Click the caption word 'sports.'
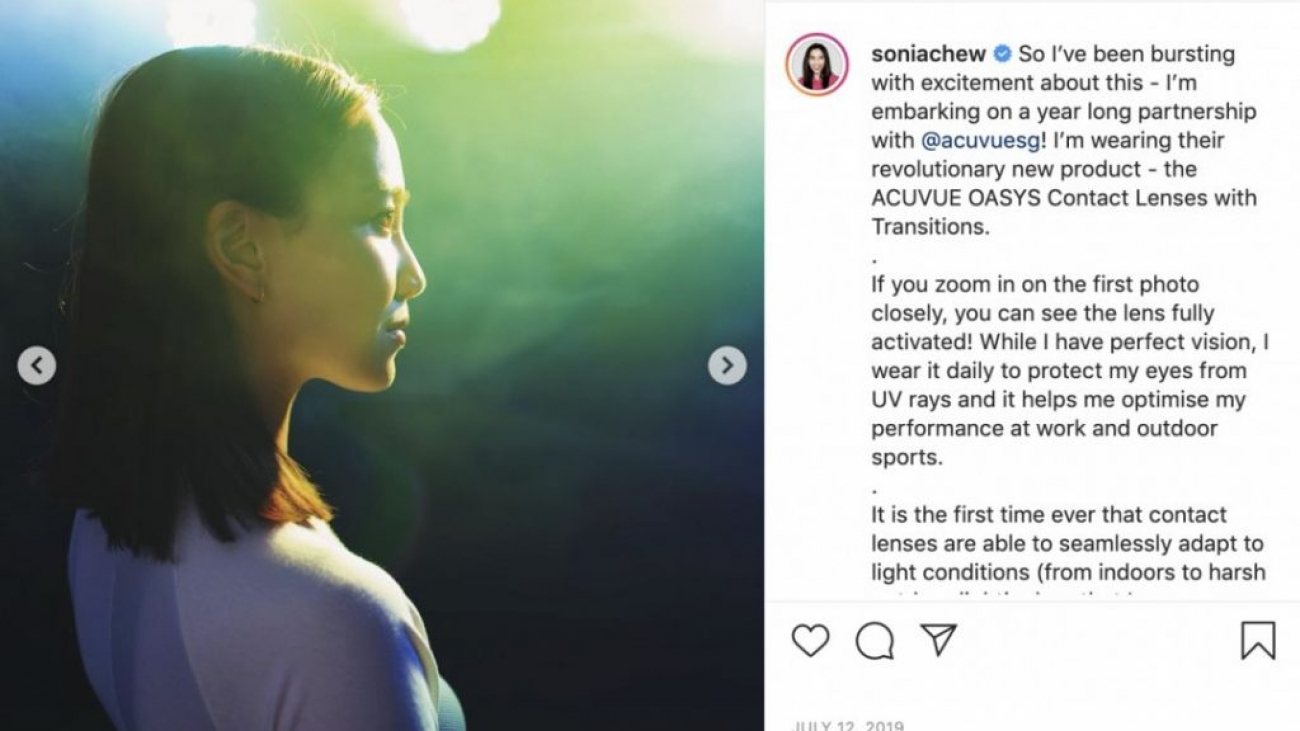 (906, 458)
